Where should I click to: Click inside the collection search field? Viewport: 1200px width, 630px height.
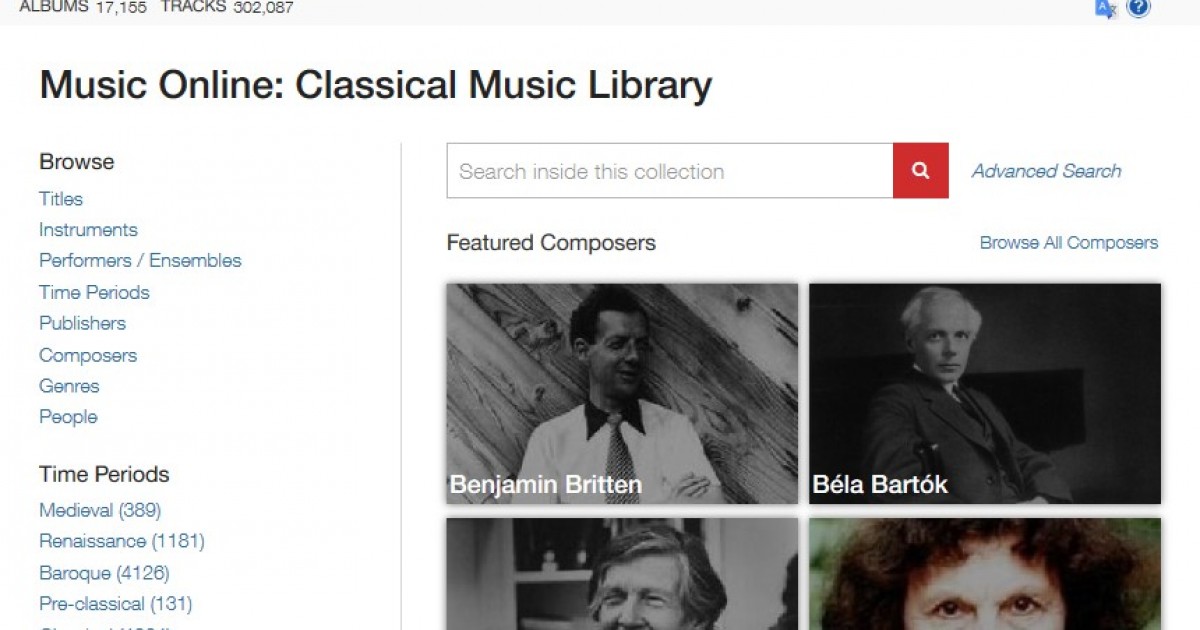[670, 171]
